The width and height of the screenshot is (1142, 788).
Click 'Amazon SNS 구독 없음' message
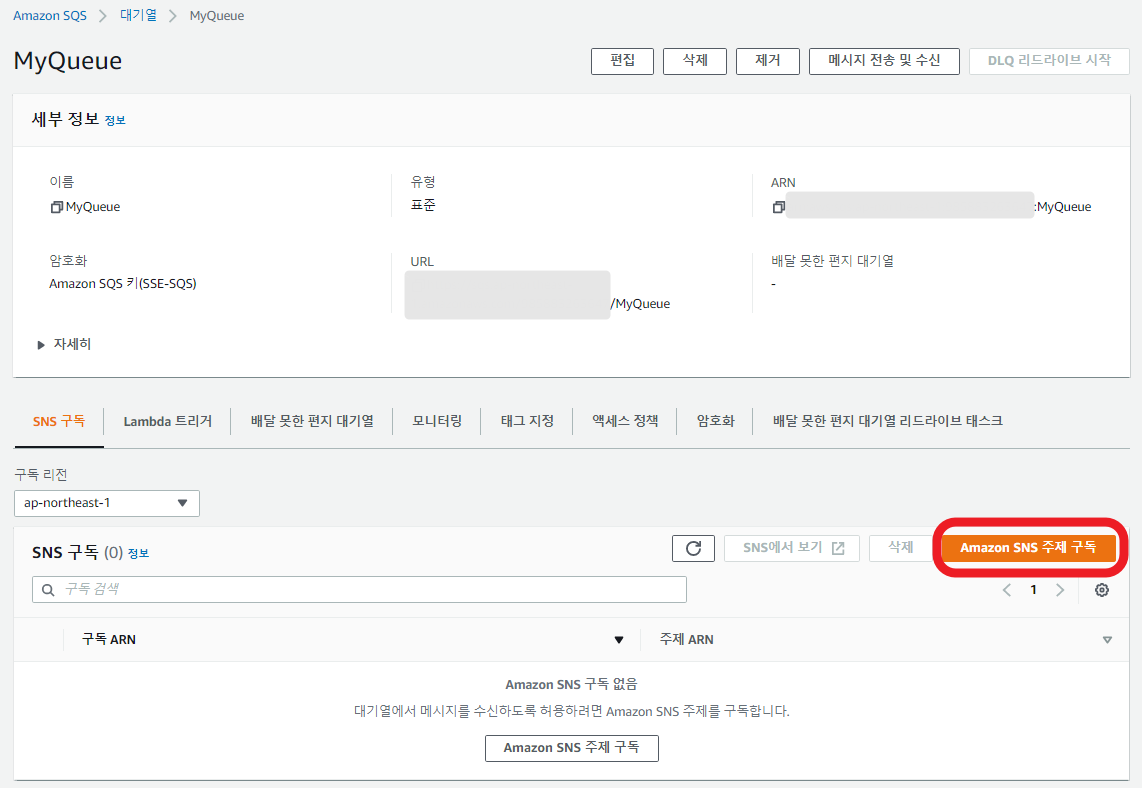click(572, 685)
